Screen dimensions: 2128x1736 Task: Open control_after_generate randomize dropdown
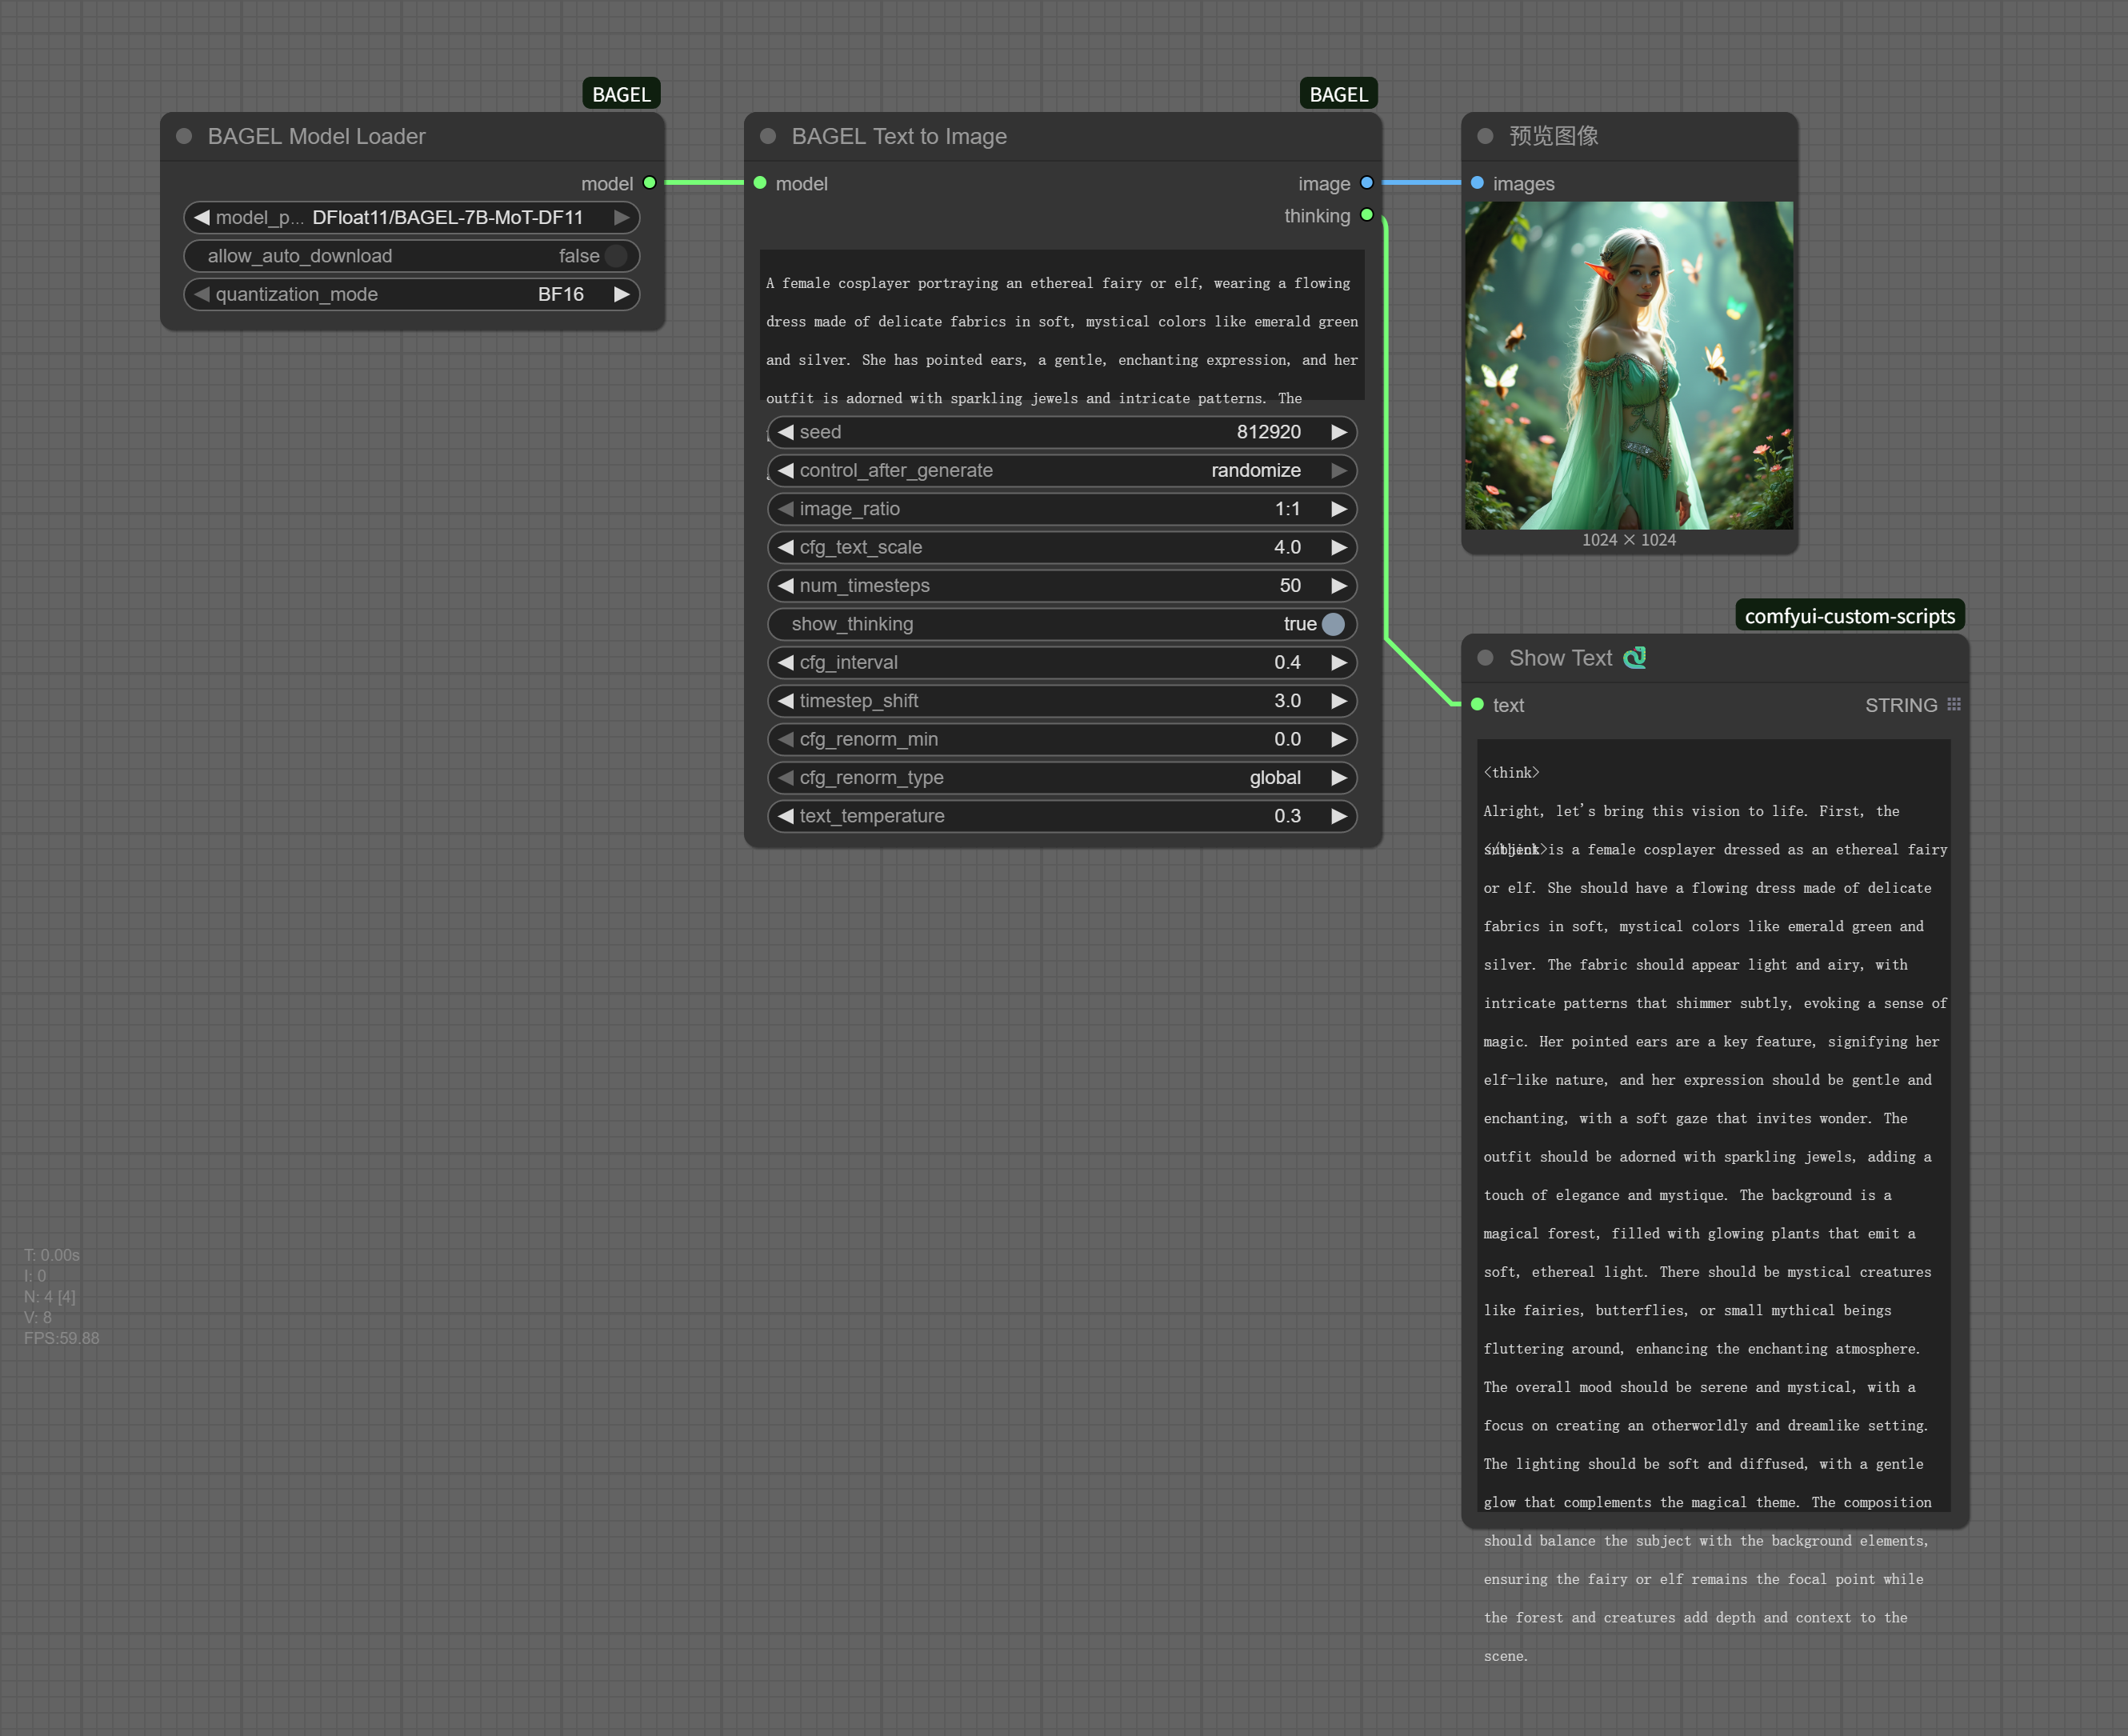point(1062,470)
